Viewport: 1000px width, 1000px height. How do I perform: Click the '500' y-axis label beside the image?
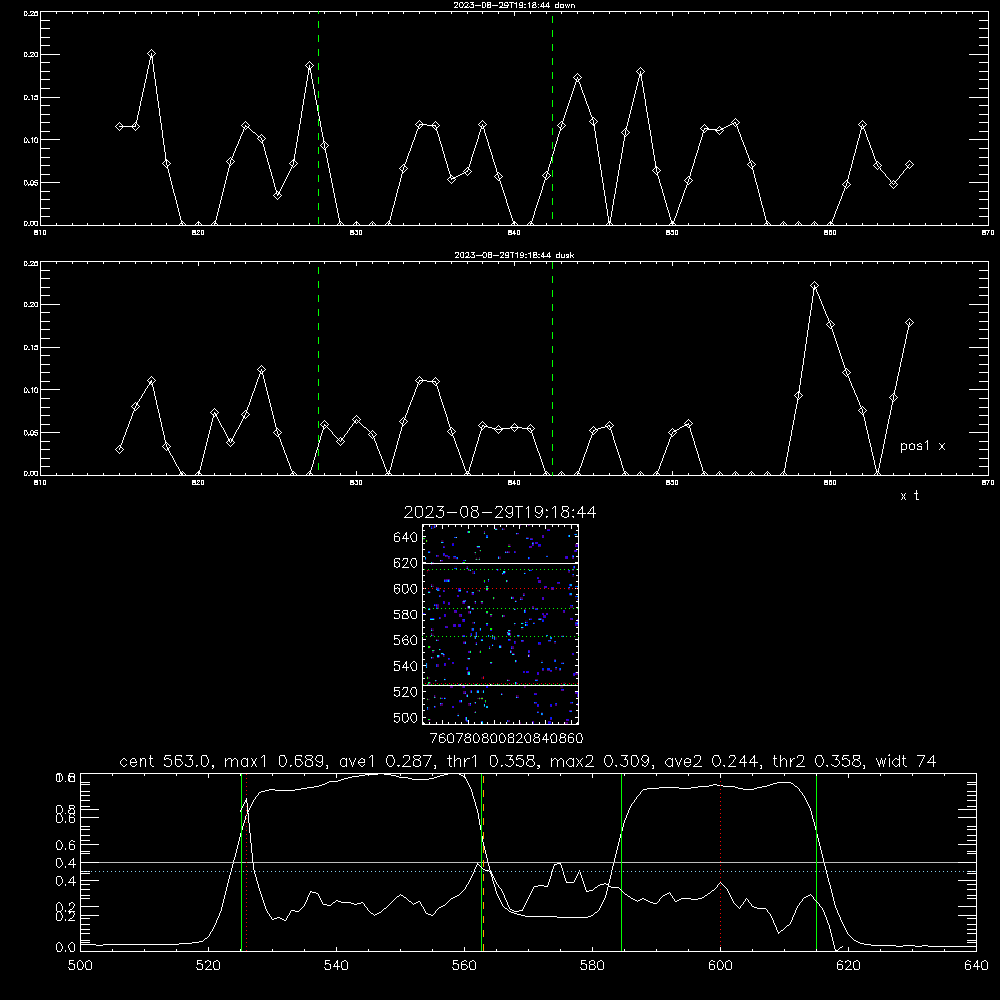pyautogui.click(x=406, y=718)
